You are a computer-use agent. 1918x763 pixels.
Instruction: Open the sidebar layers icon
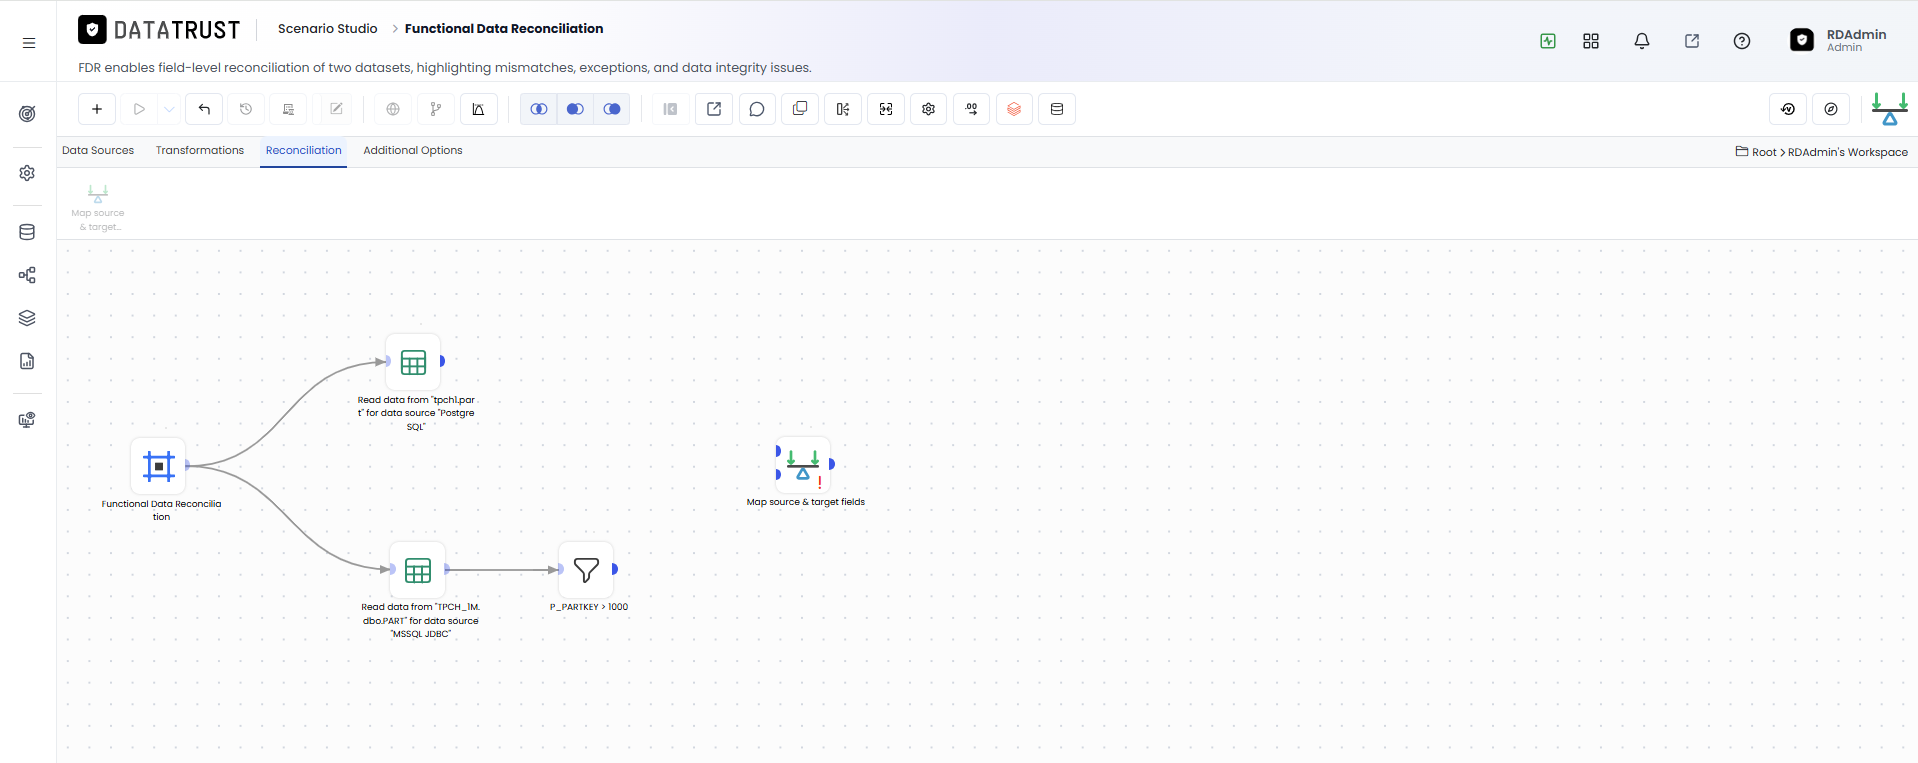click(x=28, y=318)
